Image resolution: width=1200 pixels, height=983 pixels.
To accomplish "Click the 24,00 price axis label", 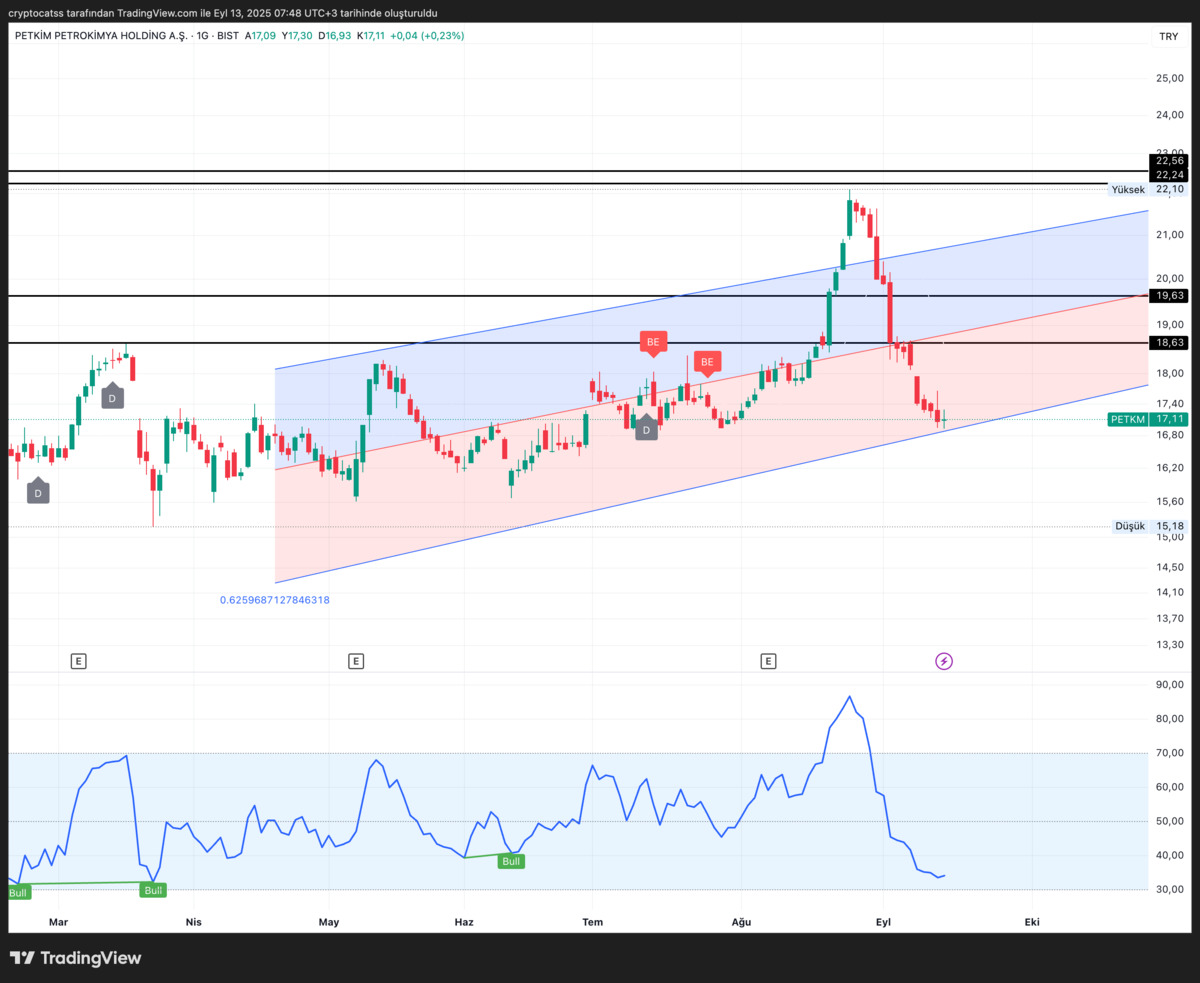I will pos(1169,115).
